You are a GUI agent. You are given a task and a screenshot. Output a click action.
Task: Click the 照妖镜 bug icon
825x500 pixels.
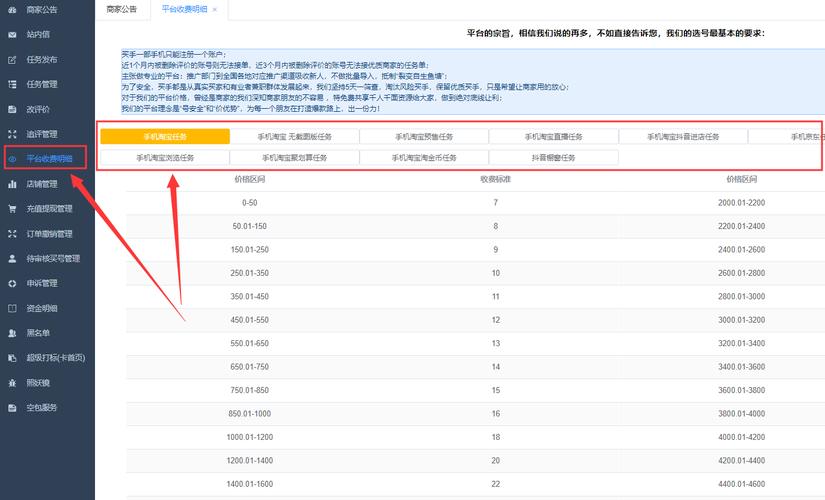point(12,383)
